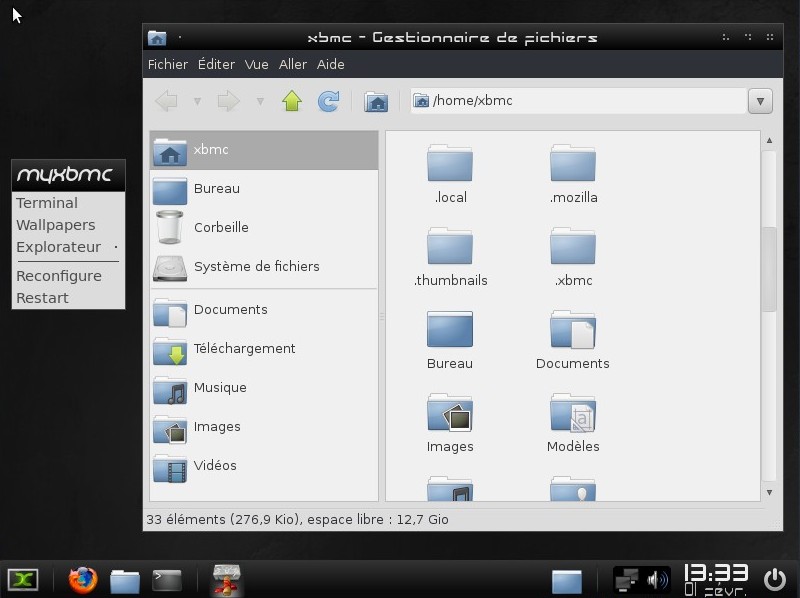Select Images in the sidebar
The width and height of the screenshot is (800, 598).
point(264,427)
